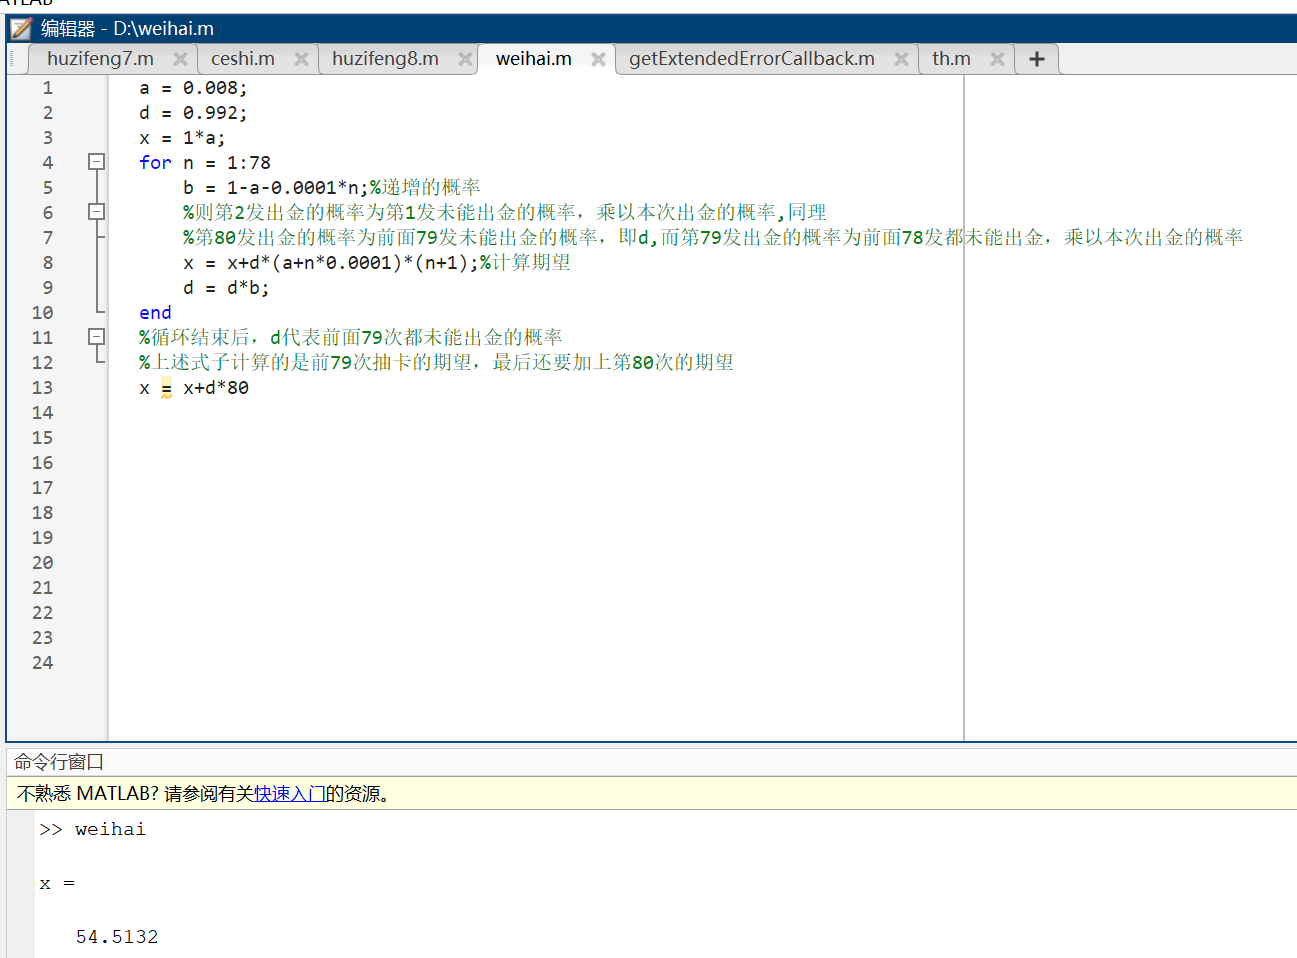The width and height of the screenshot is (1297, 958).
Task: Click the 编辑器 - D:\weihai.m title bar
Action: tap(127, 29)
